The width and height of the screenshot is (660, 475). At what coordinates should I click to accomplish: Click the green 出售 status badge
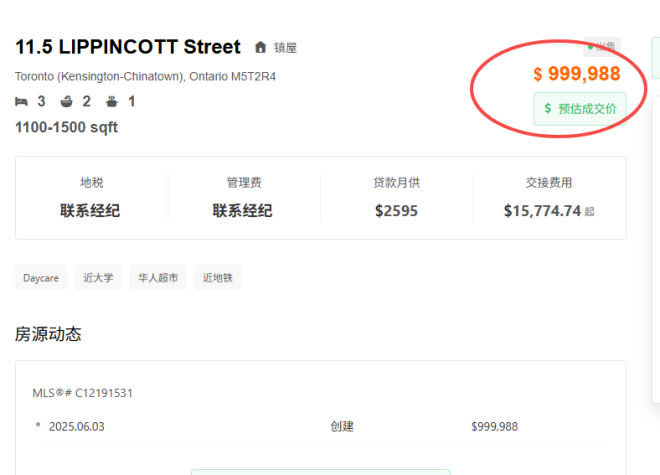tap(602, 47)
